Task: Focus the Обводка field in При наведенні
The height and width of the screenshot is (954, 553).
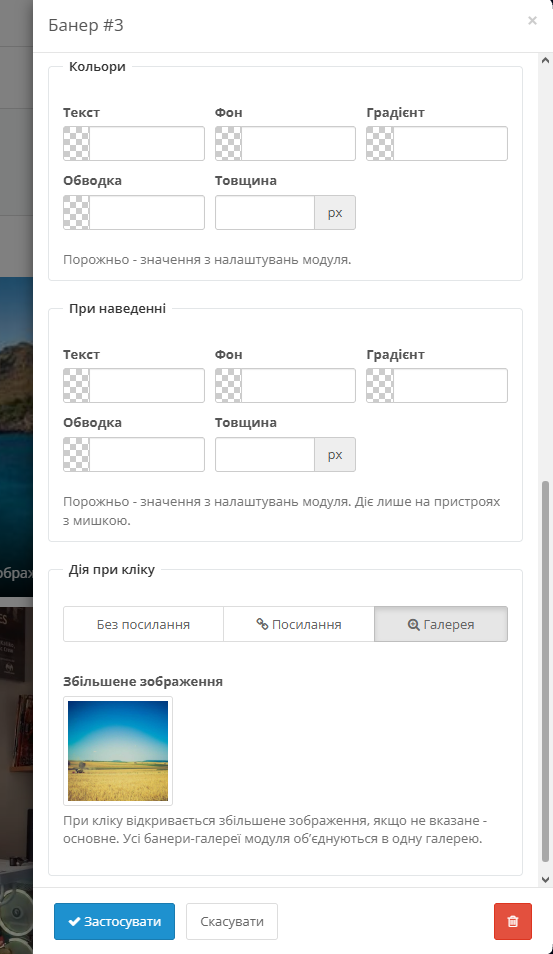Action: [147, 454]
